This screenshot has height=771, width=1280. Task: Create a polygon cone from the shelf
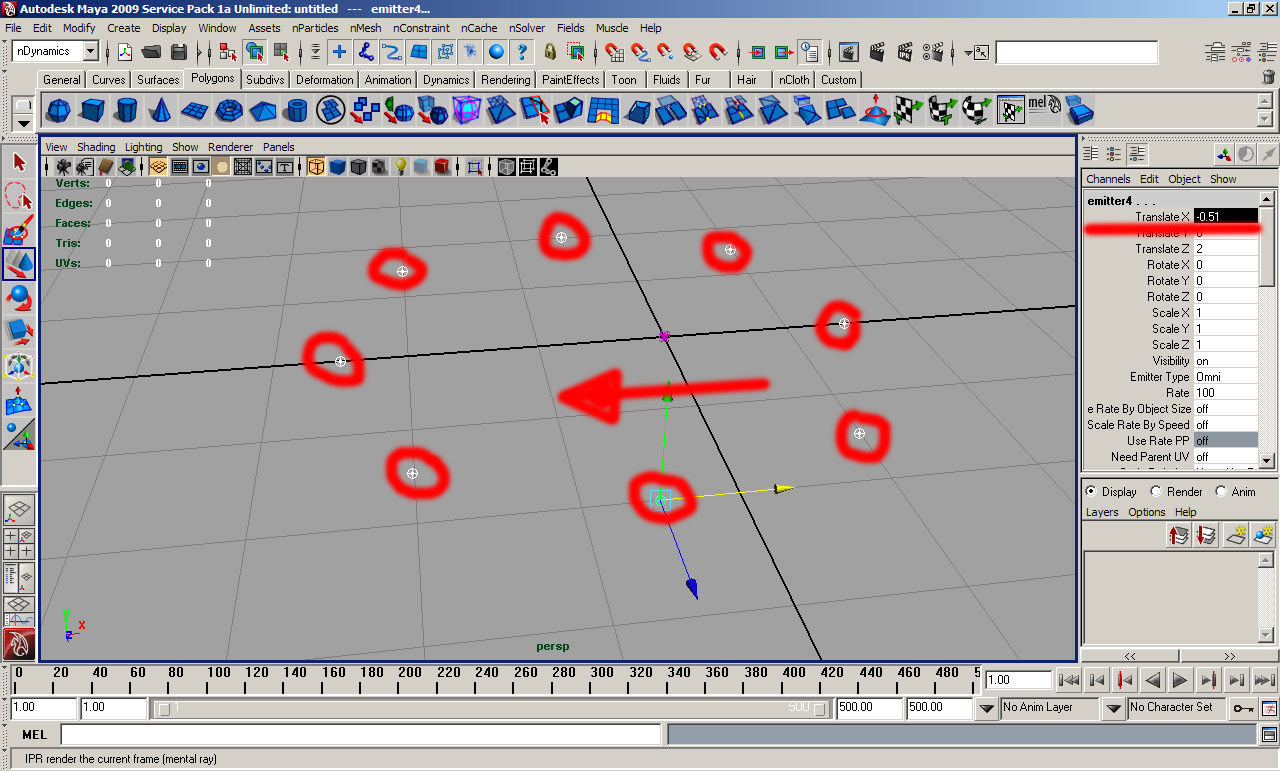click(160, 109)
